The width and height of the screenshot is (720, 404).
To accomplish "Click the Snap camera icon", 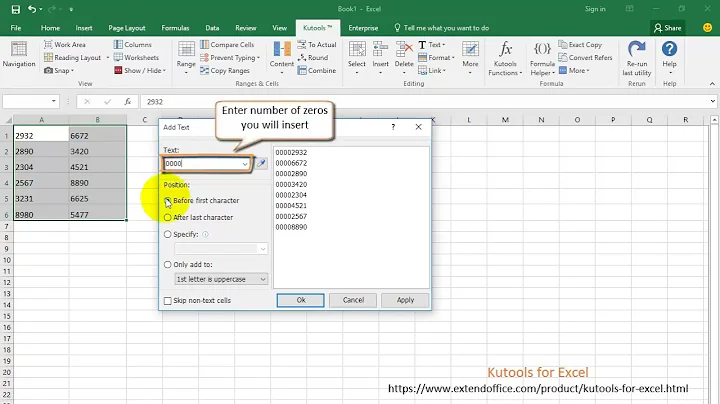I will coord(48,70).
